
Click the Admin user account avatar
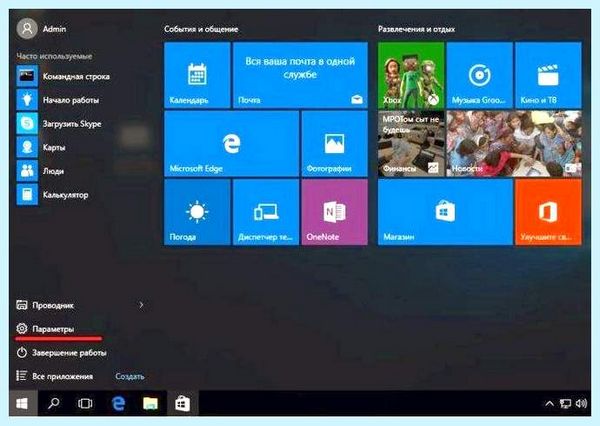pyautogui.click(x=27, y=29)
